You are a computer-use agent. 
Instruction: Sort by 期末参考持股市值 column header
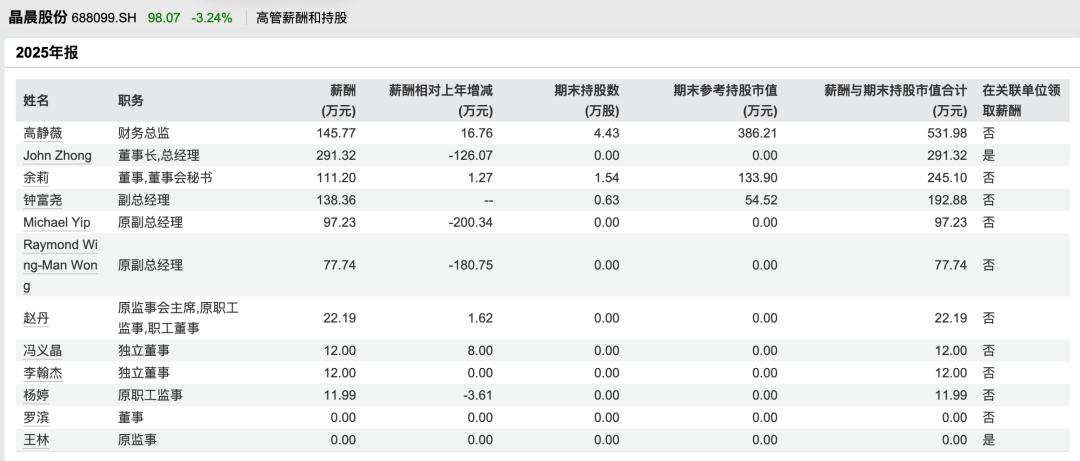[x=725, y=101]
